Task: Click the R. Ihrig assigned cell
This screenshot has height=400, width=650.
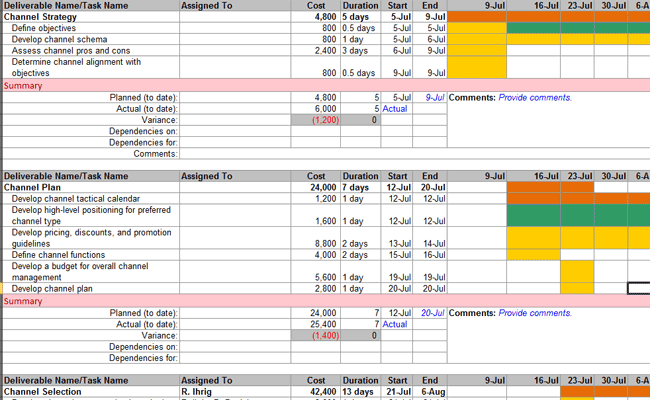Action: pos(235,392)
